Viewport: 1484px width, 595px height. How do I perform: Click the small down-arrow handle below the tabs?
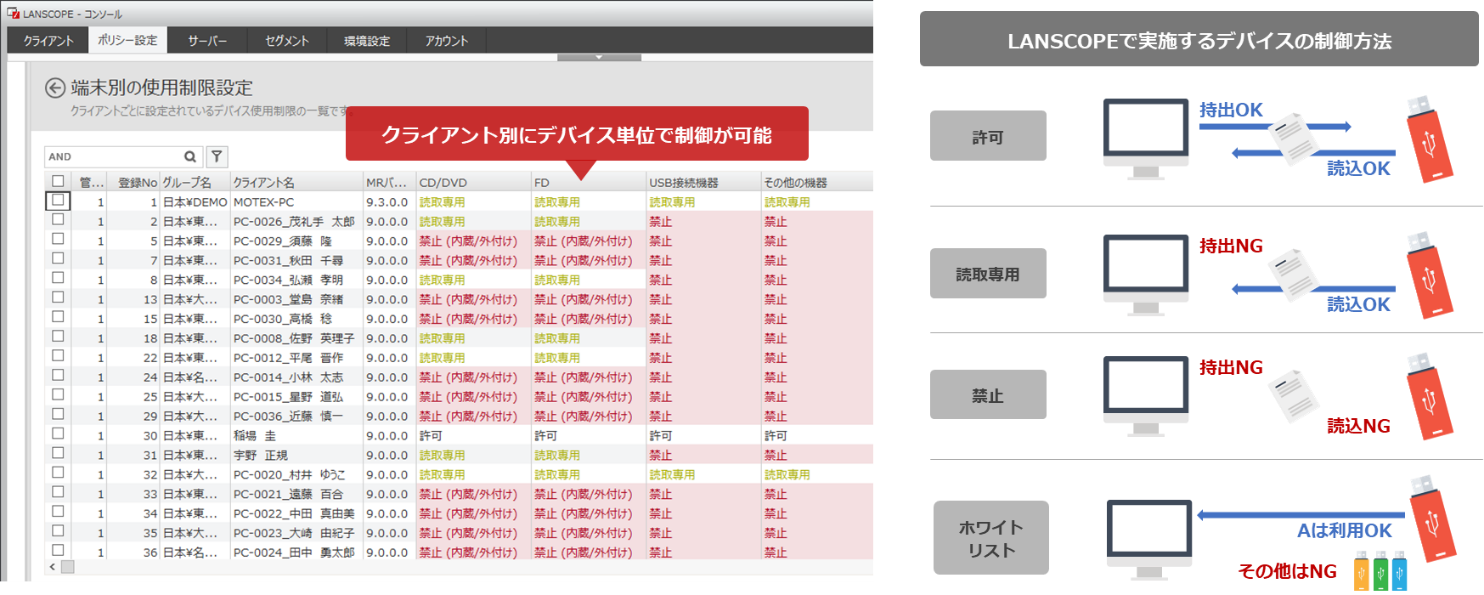(x=599, y=57)
